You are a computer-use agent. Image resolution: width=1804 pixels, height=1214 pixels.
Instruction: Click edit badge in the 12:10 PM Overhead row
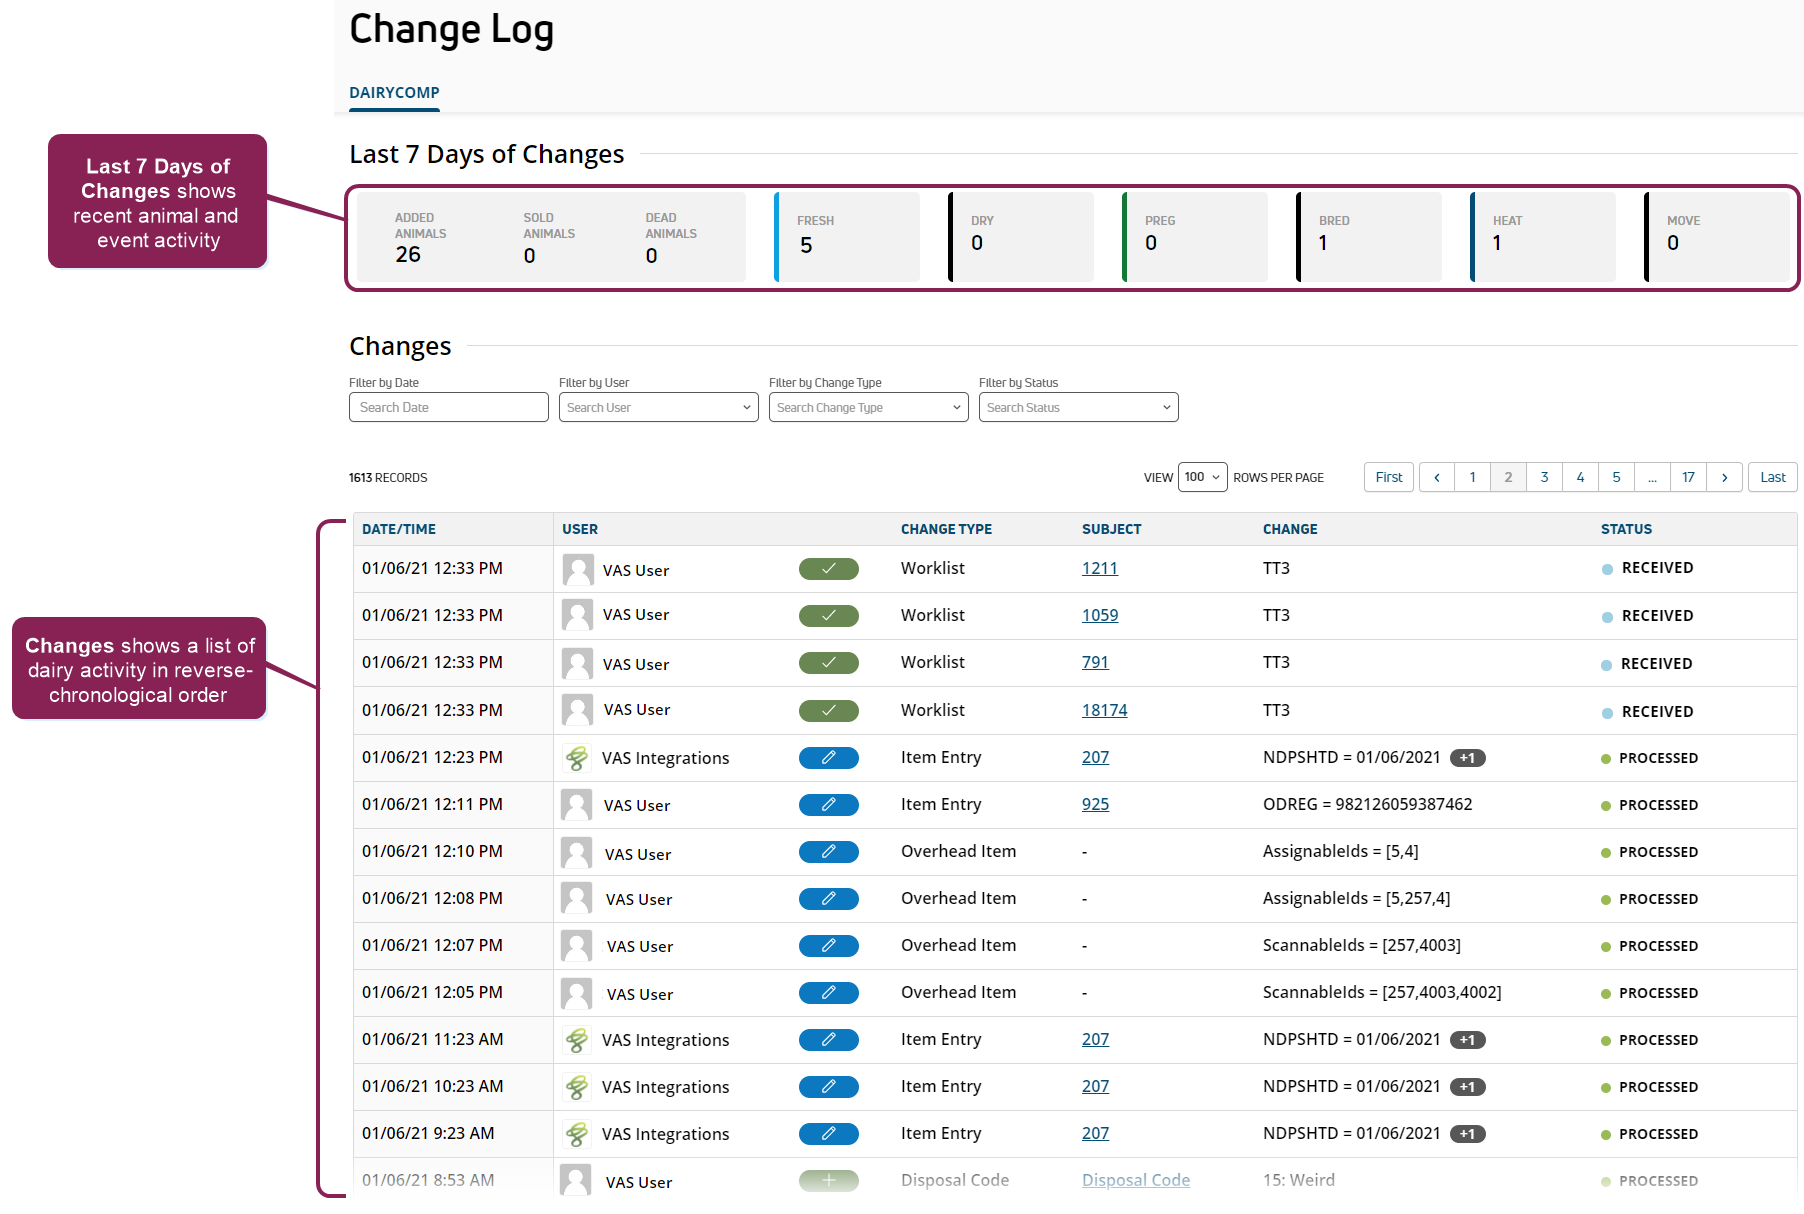click(828, 852)
